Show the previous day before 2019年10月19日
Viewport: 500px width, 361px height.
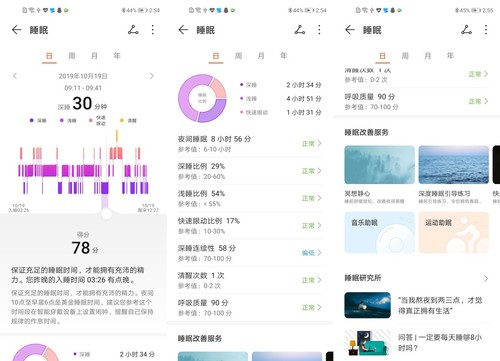pos(15,76)
